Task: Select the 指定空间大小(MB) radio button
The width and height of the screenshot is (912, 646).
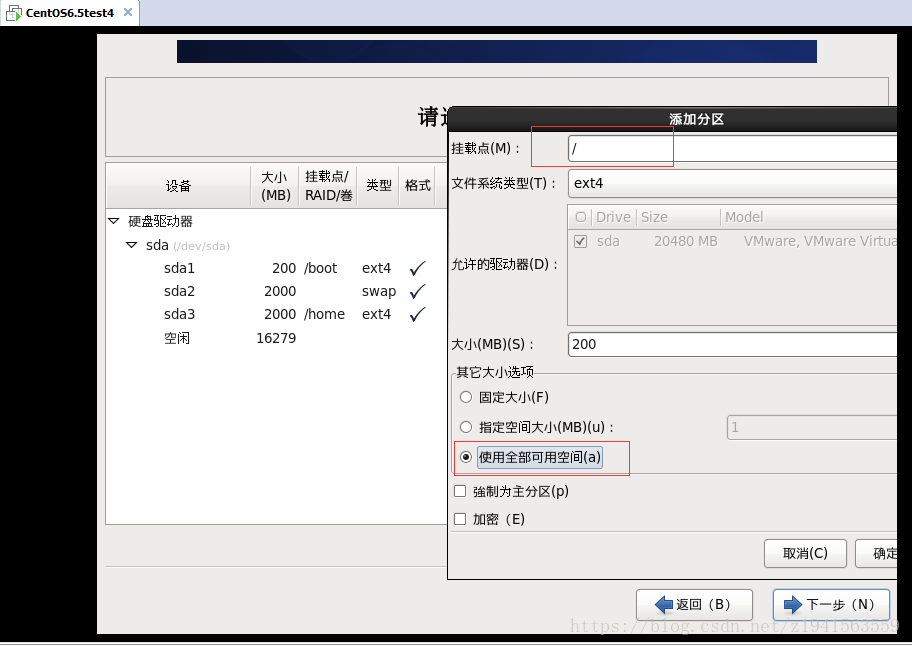Action: click(466, 427)
